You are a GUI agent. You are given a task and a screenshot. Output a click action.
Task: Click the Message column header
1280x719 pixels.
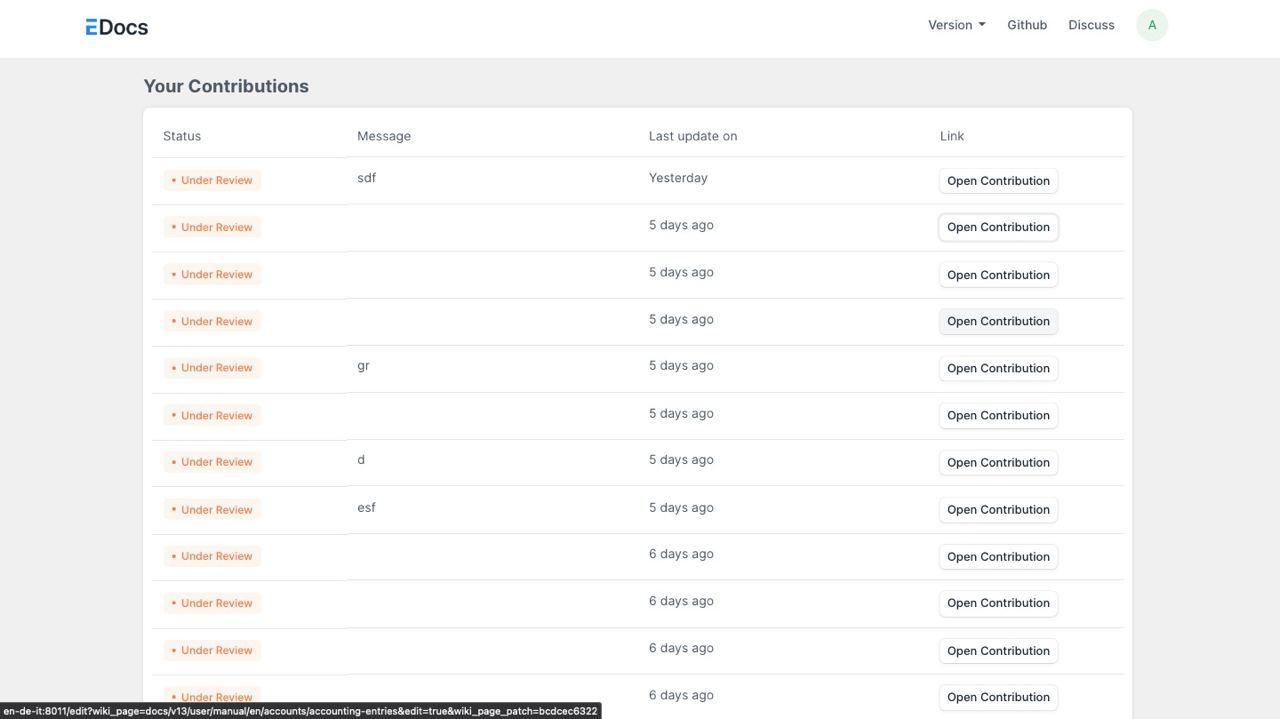click(384, 136)
